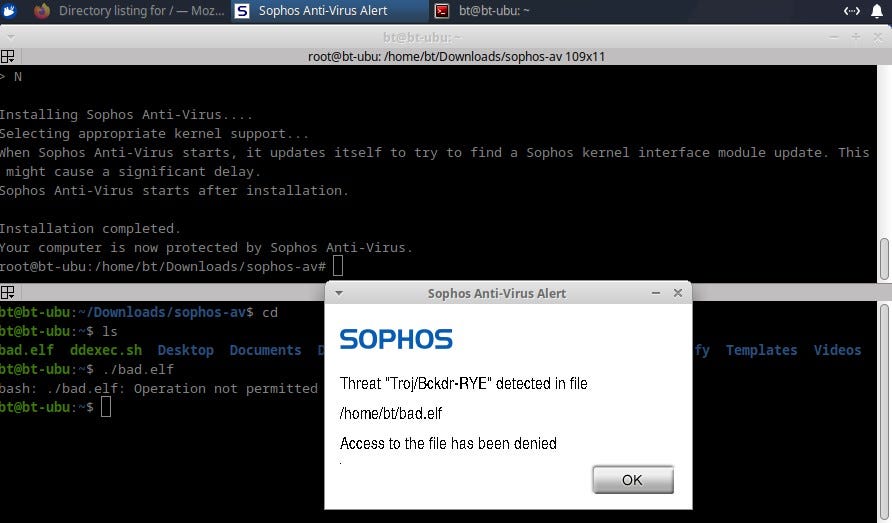Click Desktop in the ls output
This screenshot has width=892, height=523.
185,350
